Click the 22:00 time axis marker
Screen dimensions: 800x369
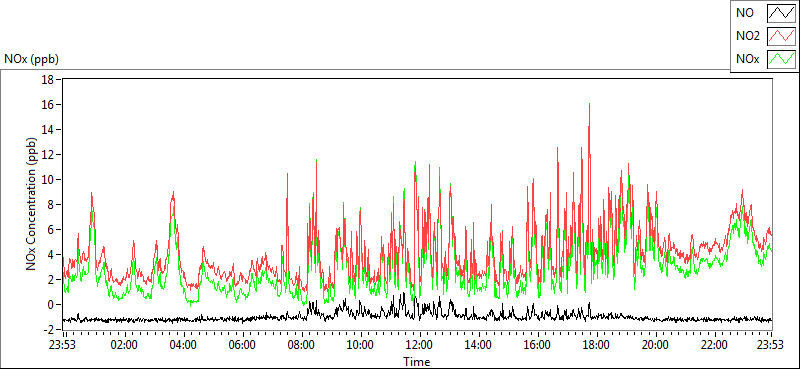(x=714, y=344)
